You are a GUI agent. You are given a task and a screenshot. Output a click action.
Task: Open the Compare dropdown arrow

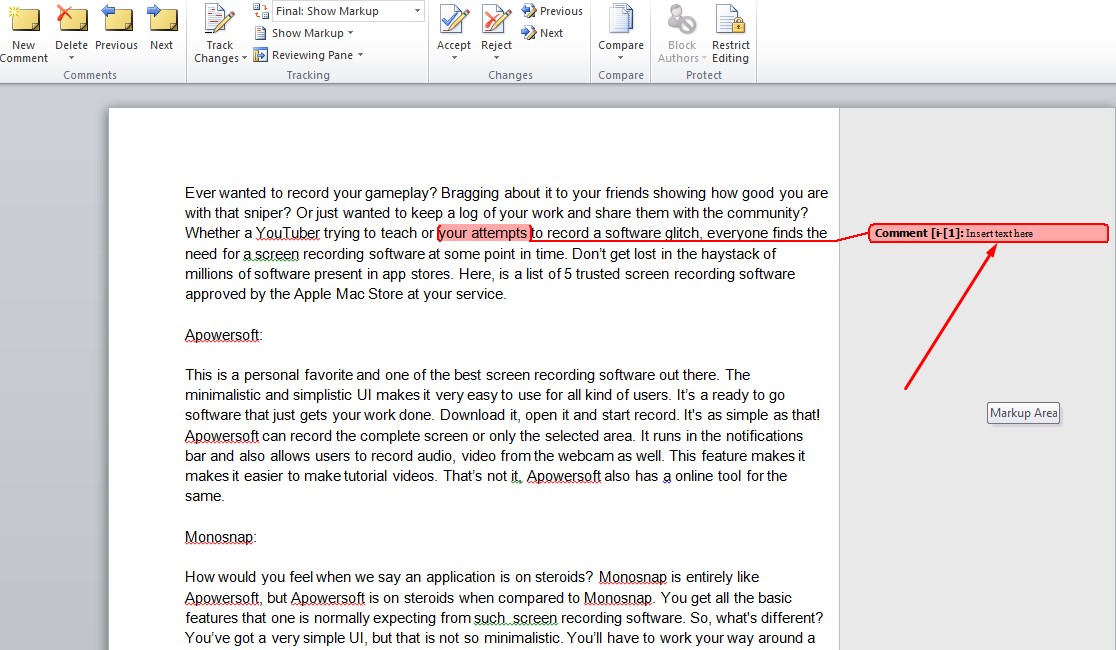[621, 58]
